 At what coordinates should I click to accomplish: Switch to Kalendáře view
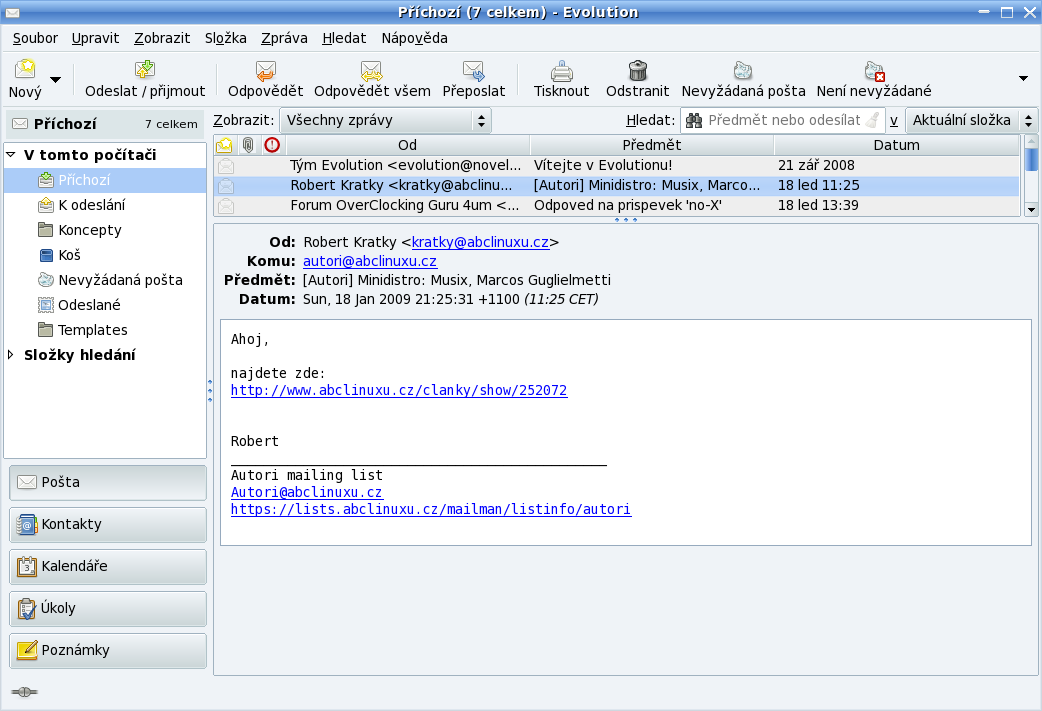(x=108, y=566)
